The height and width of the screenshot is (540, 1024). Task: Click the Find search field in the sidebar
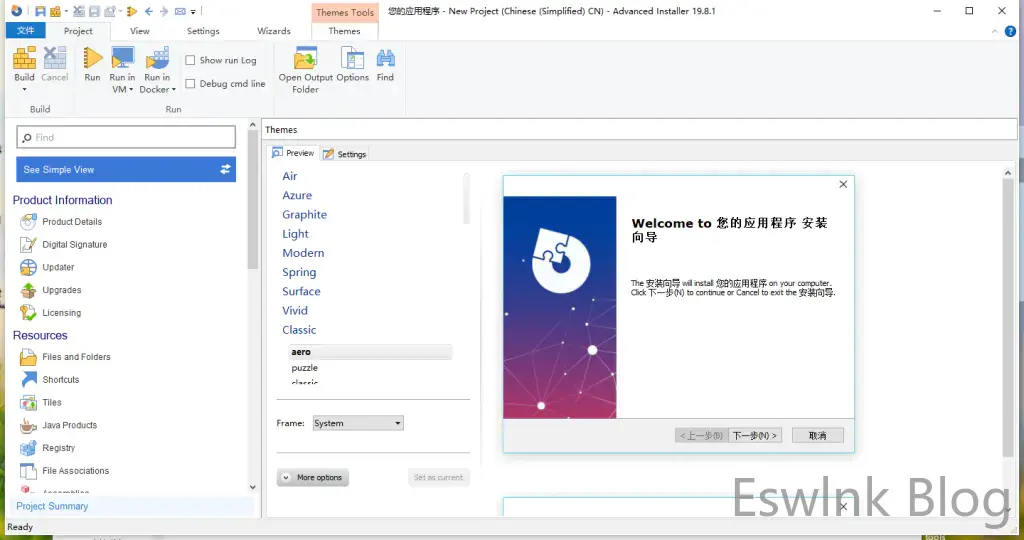[x=126, y=137]
